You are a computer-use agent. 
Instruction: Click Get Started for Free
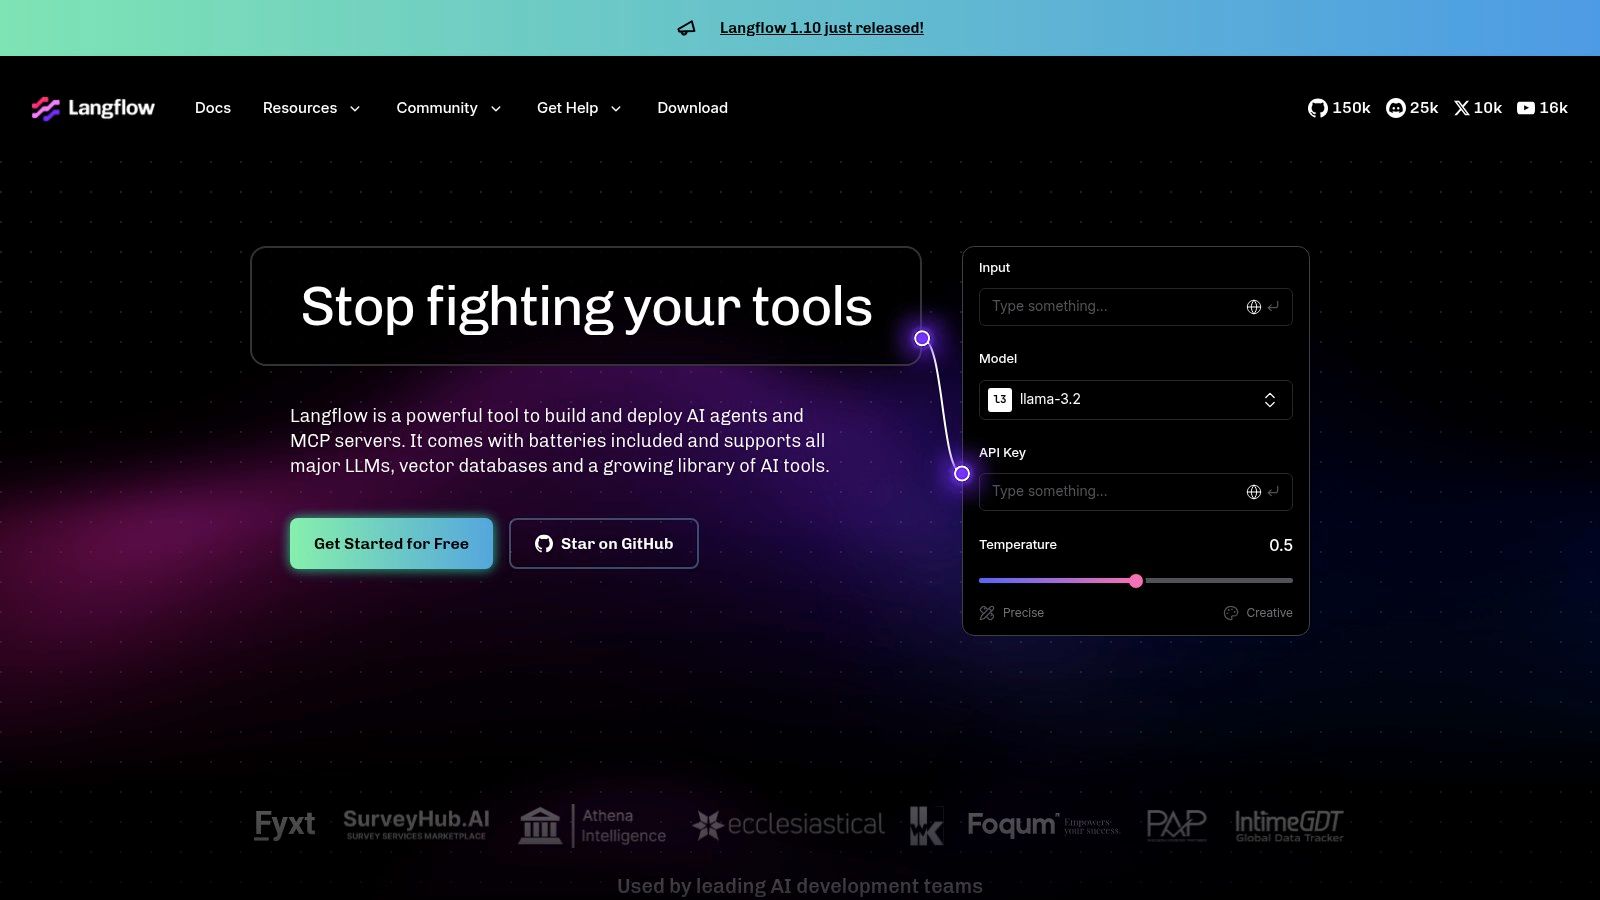click(x=391, y=544)
